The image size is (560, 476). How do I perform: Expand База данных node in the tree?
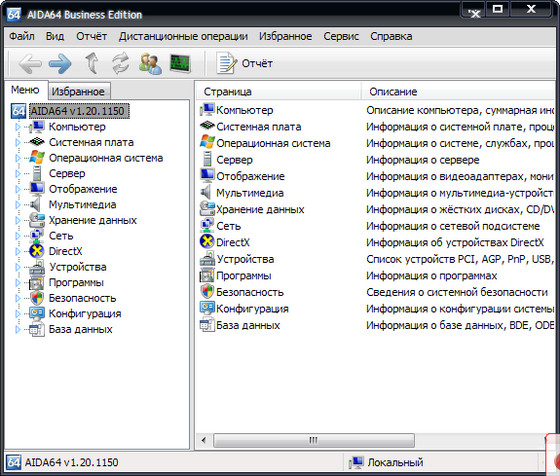(x=18, y=329)
